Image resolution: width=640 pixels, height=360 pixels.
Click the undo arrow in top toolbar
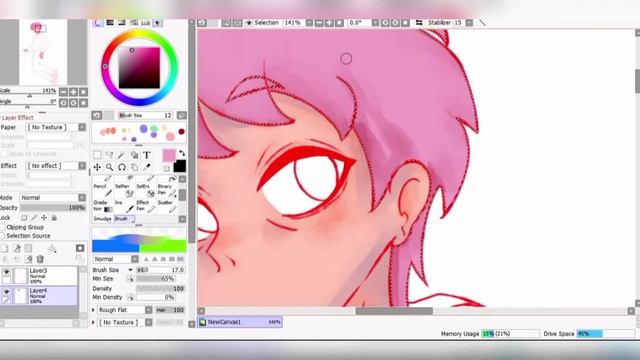point(202,23)
